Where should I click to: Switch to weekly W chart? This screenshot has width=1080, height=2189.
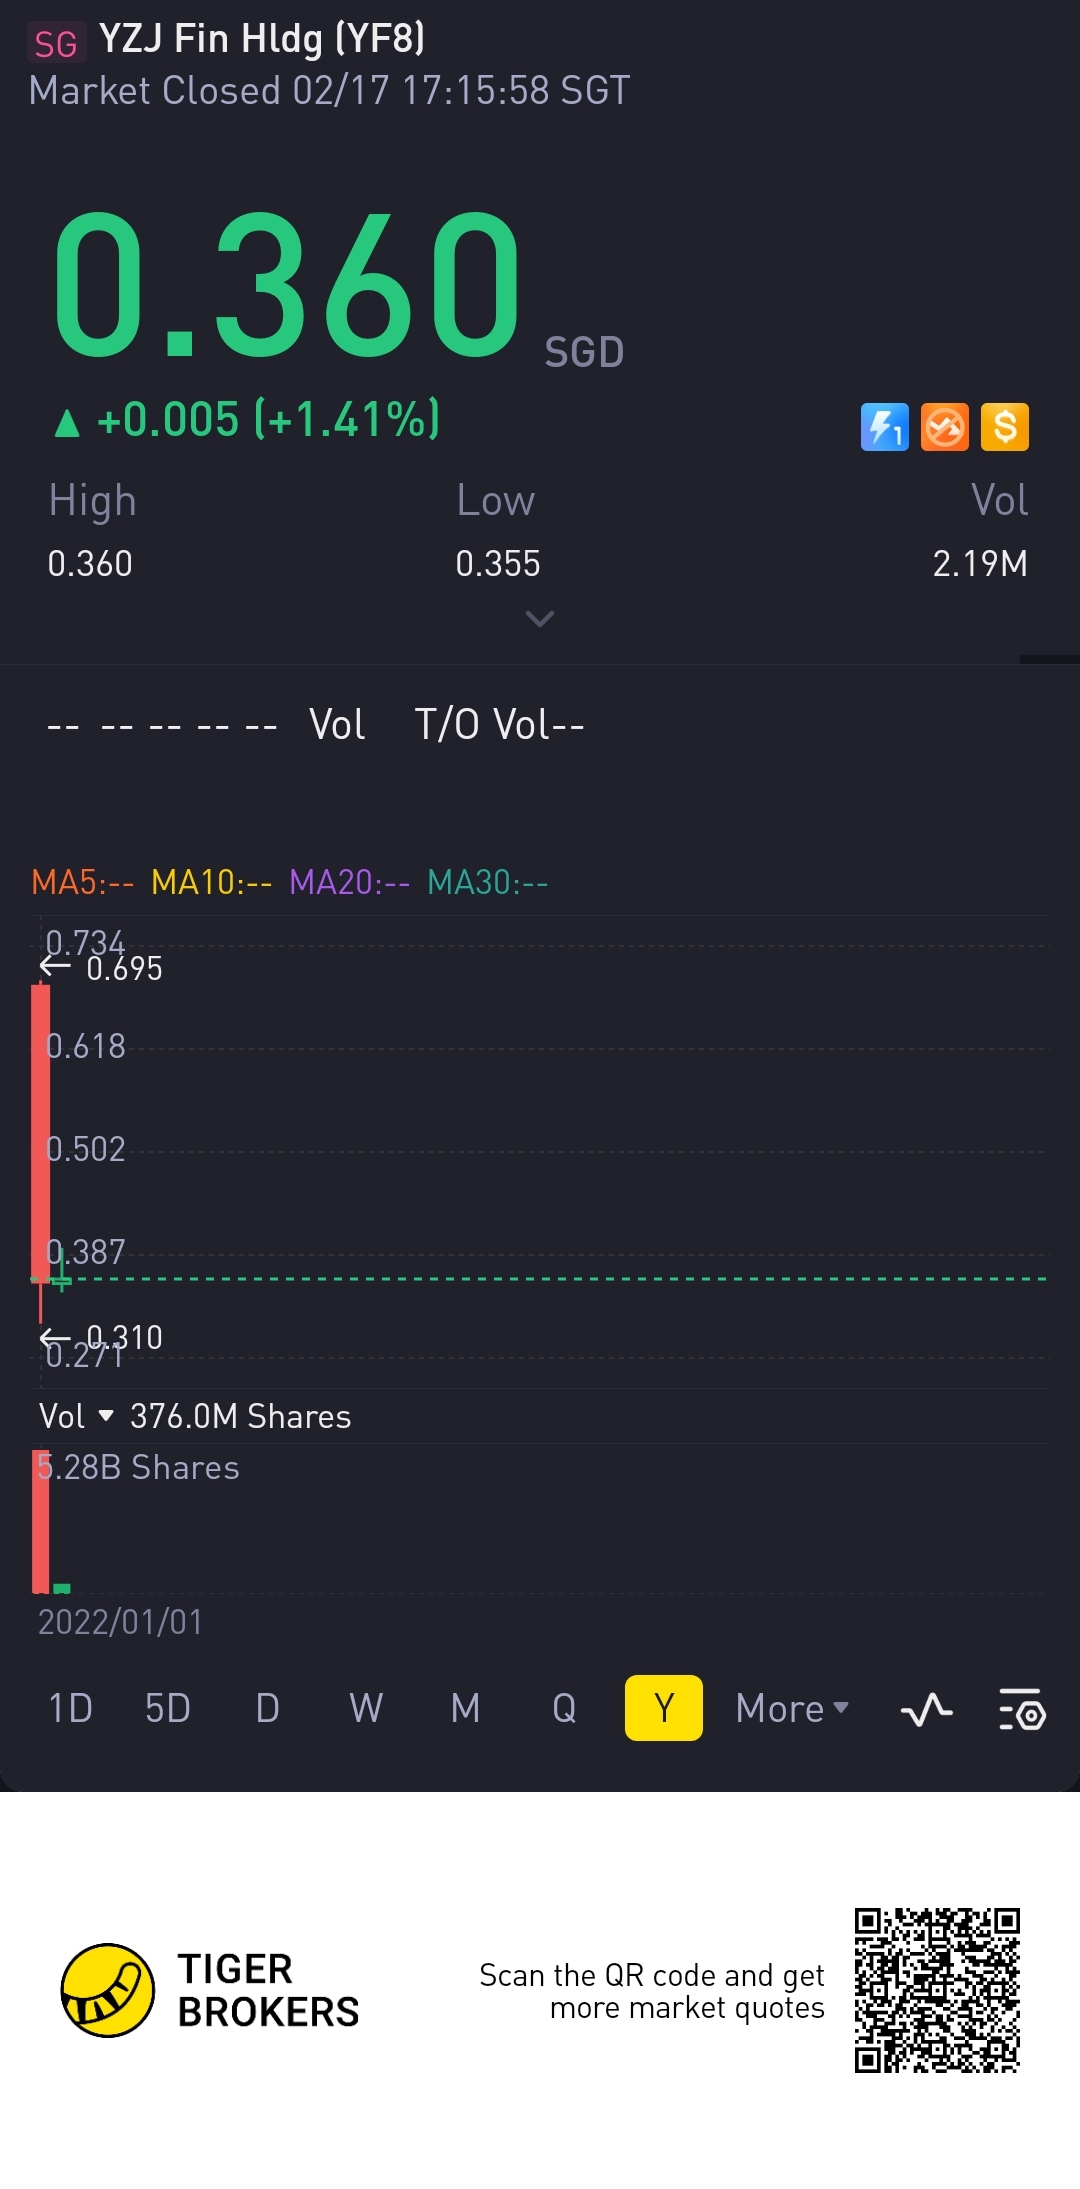pos(366,1708)
